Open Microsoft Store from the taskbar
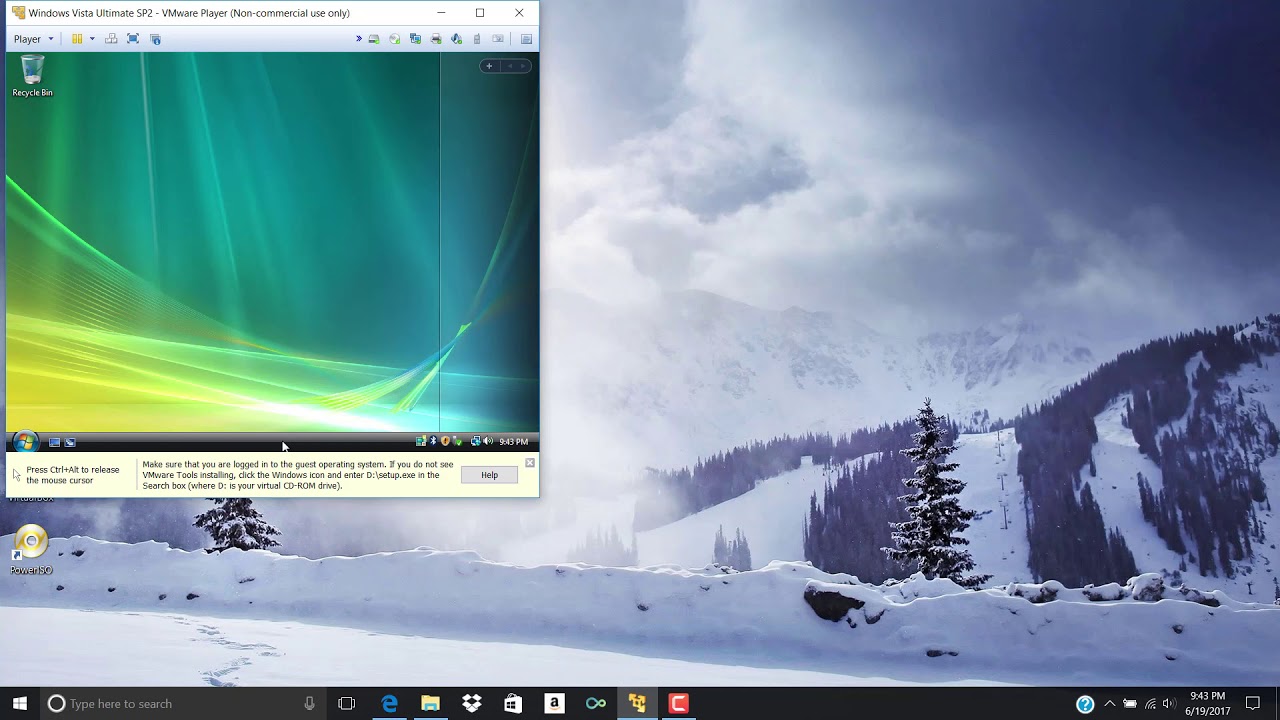The height and width of the screenshot is (720, 1280). coord(513,703)
